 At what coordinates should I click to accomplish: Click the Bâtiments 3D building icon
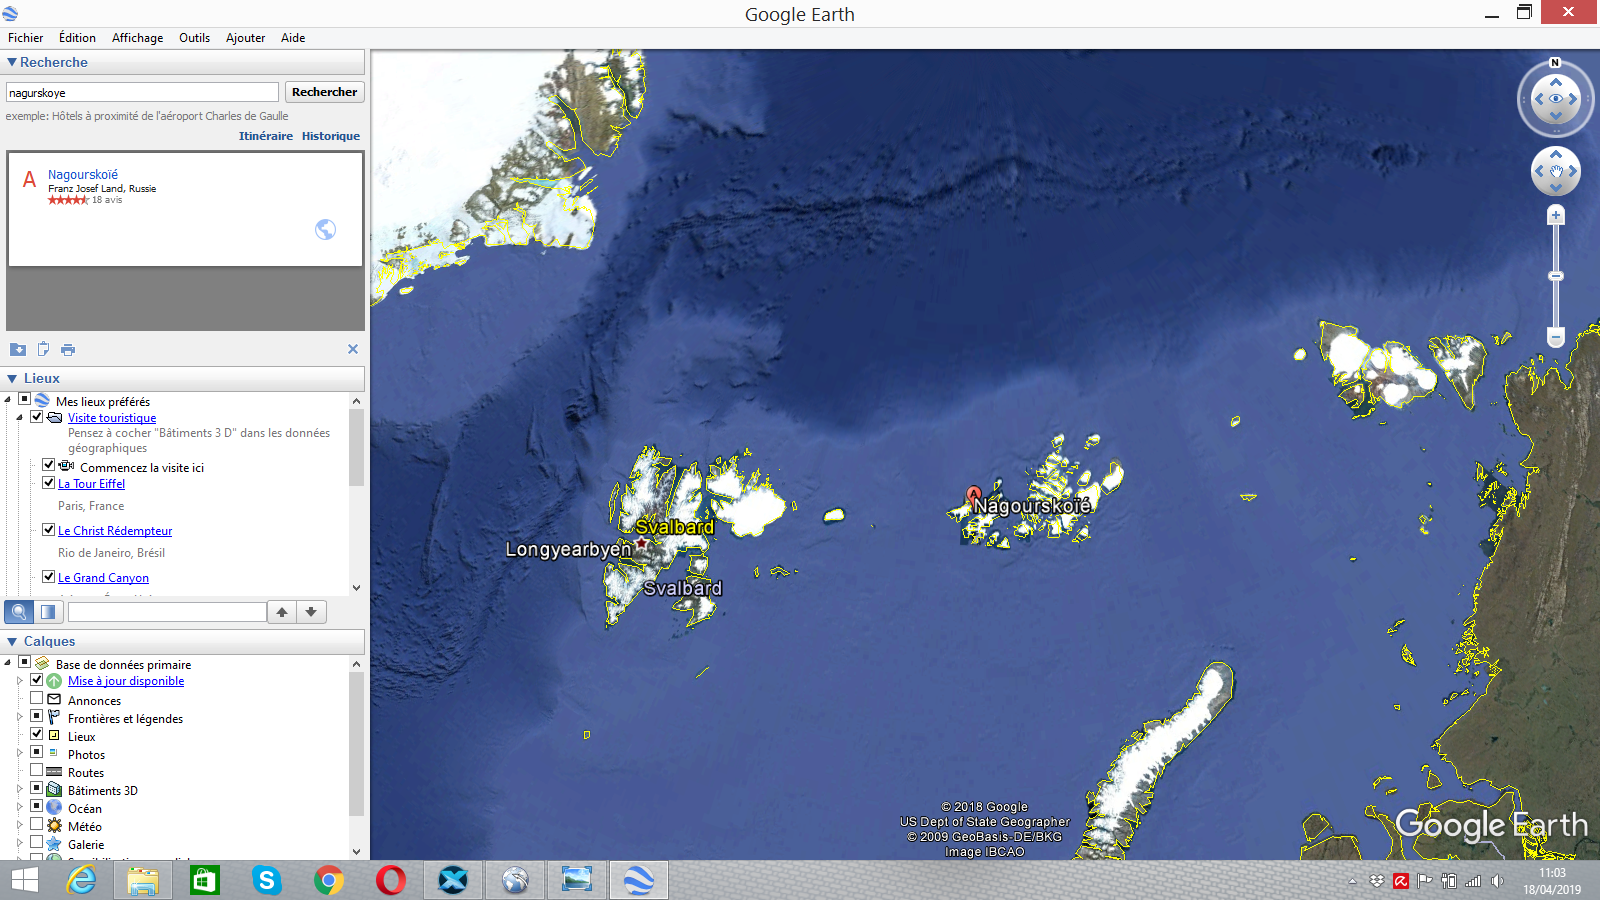click(x=54, y=790)
